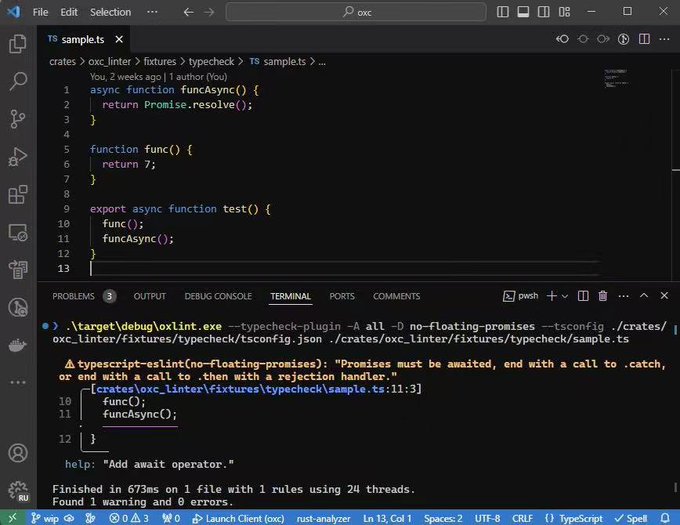Open panel Views and More Actions ellipsis

pos(624,296)
